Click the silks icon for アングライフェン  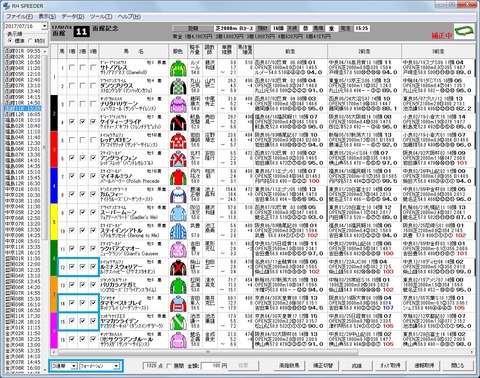coord(178,158)
